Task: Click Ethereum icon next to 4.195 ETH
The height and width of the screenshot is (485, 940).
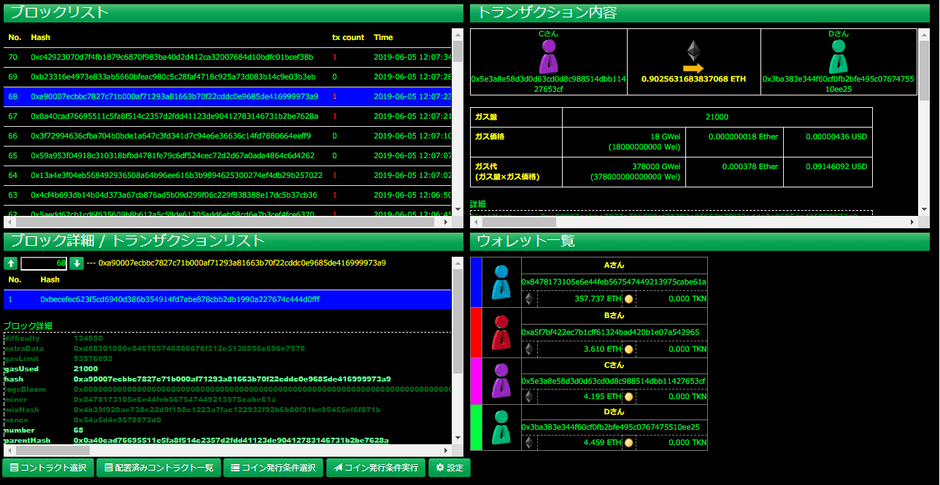Action: tap(529, 396)
